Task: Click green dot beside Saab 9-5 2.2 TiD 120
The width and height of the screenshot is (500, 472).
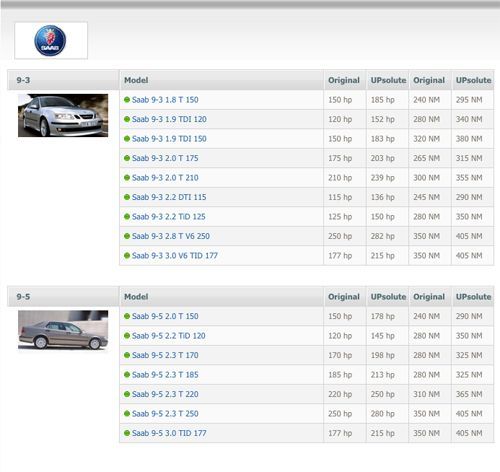Action: [127, 336]
